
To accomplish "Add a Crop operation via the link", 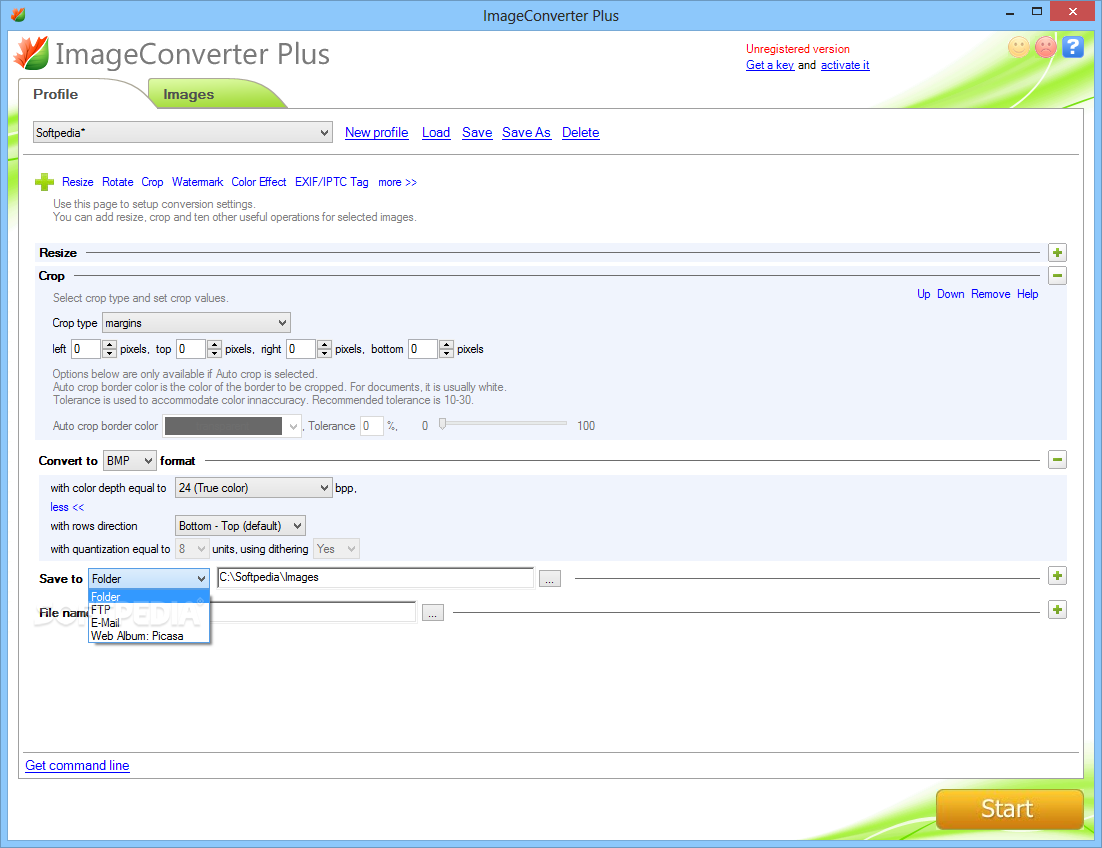I will [152, 182].
